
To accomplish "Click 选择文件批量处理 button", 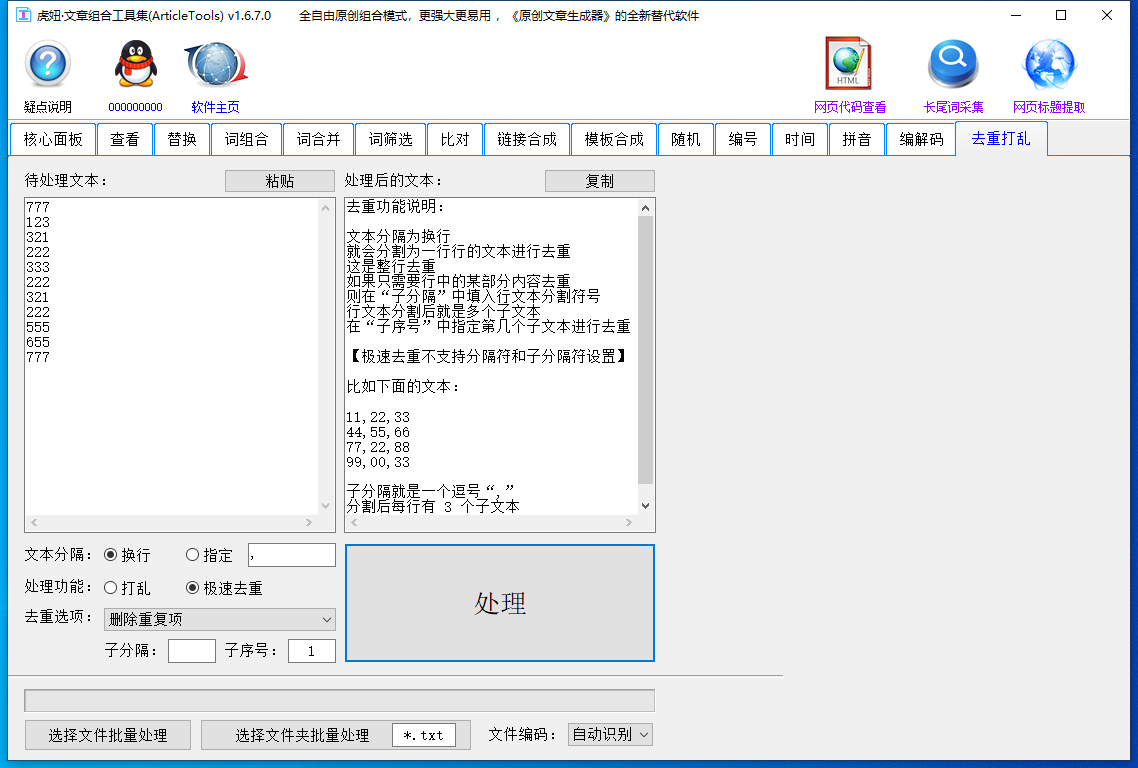I will [108, 735].
